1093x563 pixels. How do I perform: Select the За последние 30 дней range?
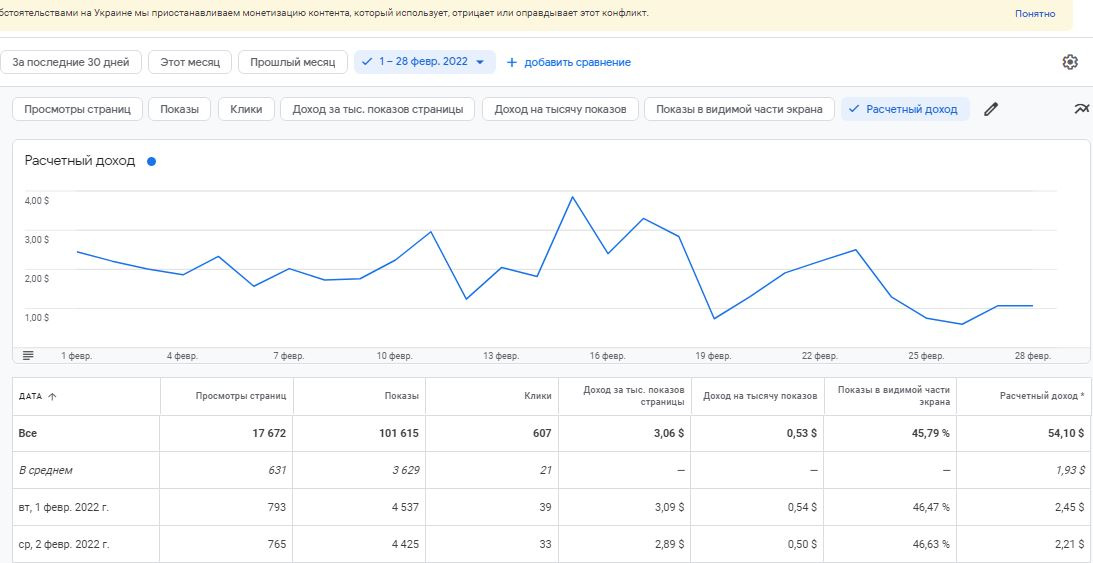(71, 62)
